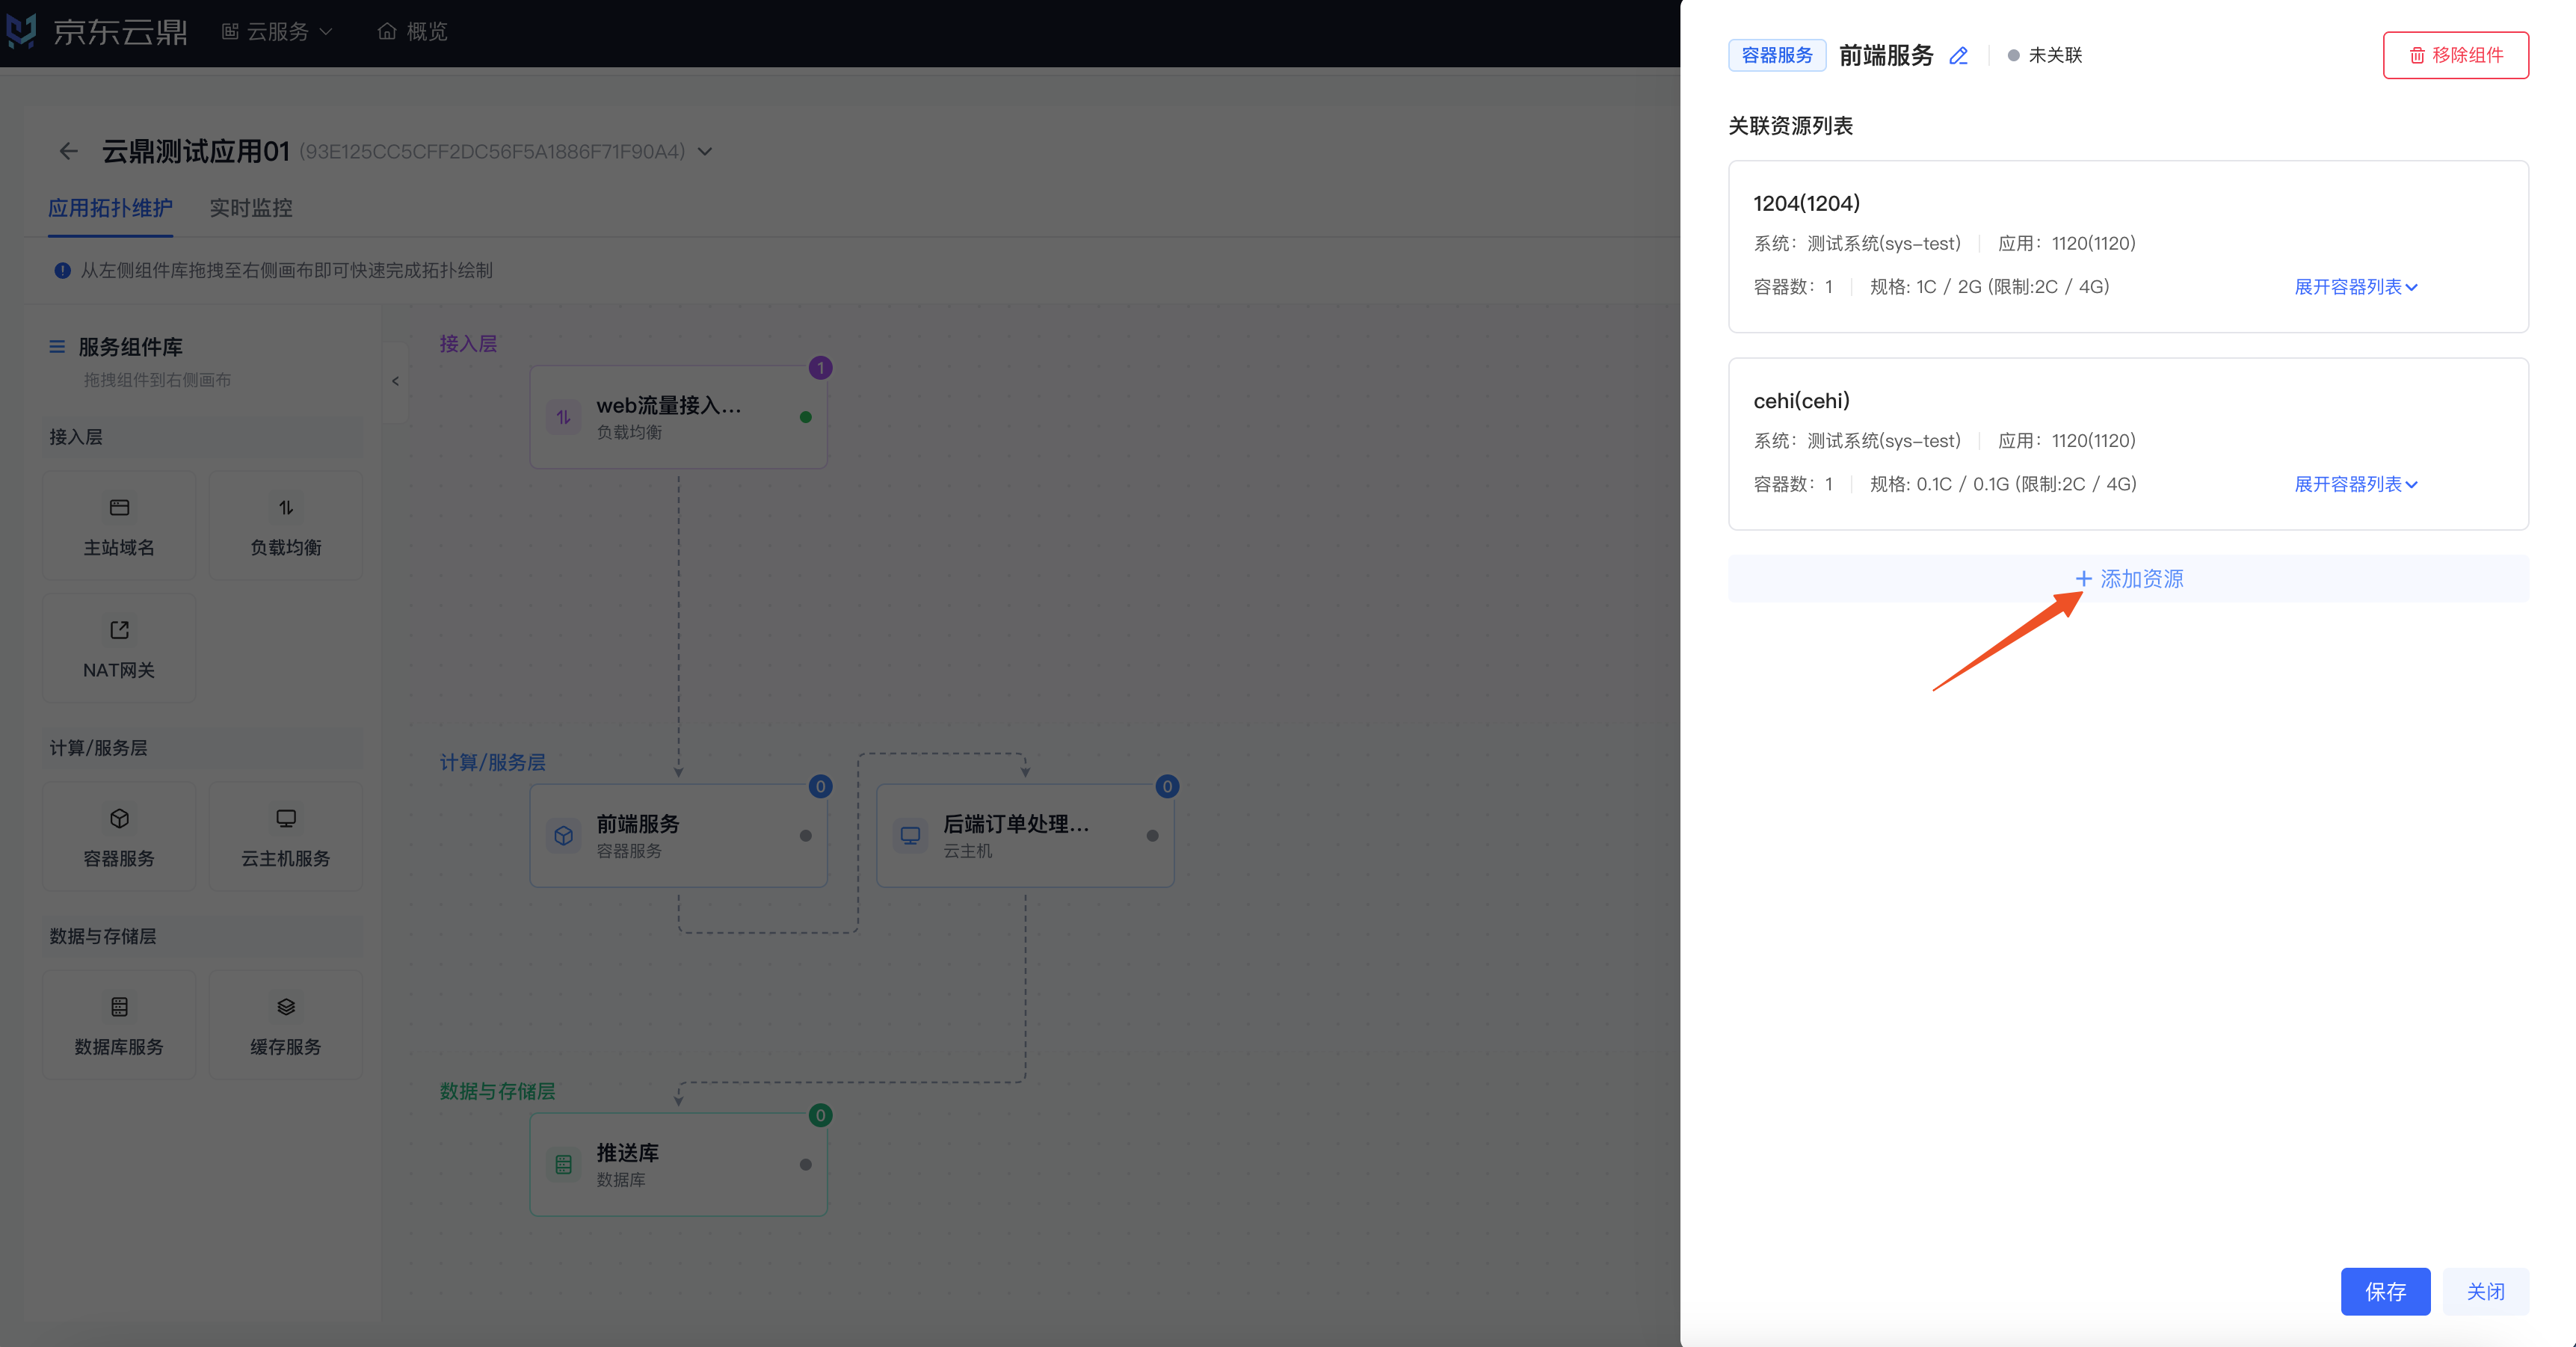The height and width of the screenshot is (1347, 2576).
Task: Click the blue 0 badge on 后端订单处理 node
Action: [x=1167, y=787]
